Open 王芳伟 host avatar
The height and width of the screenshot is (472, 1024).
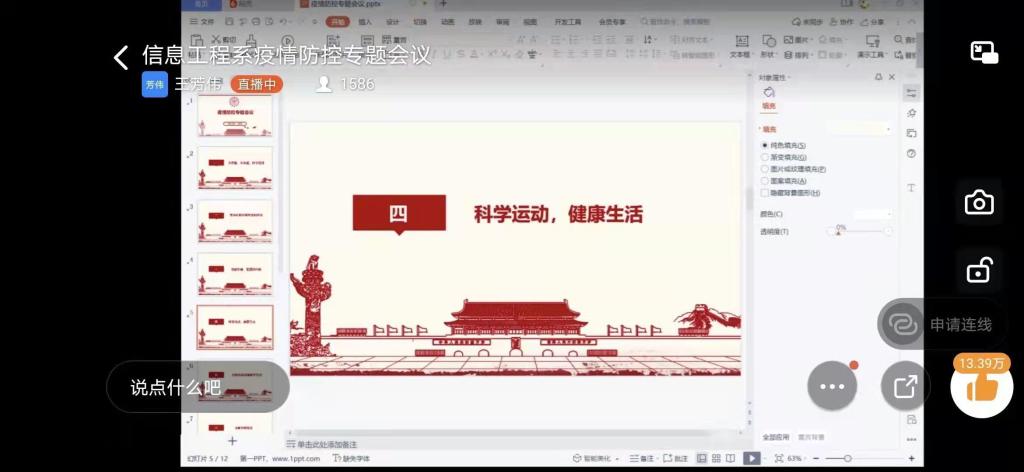(155, 84)
